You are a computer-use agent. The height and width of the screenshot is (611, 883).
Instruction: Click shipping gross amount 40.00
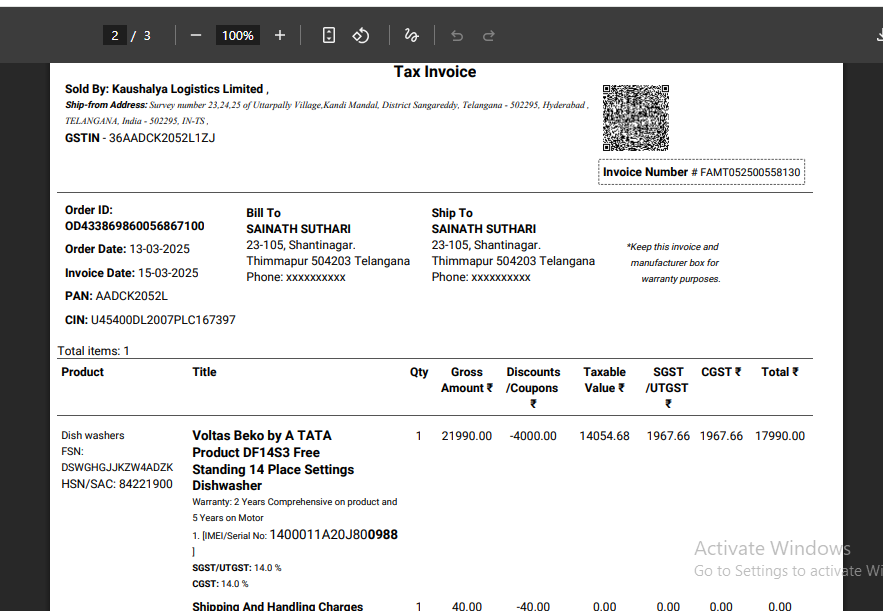click(x=466, y=606)
